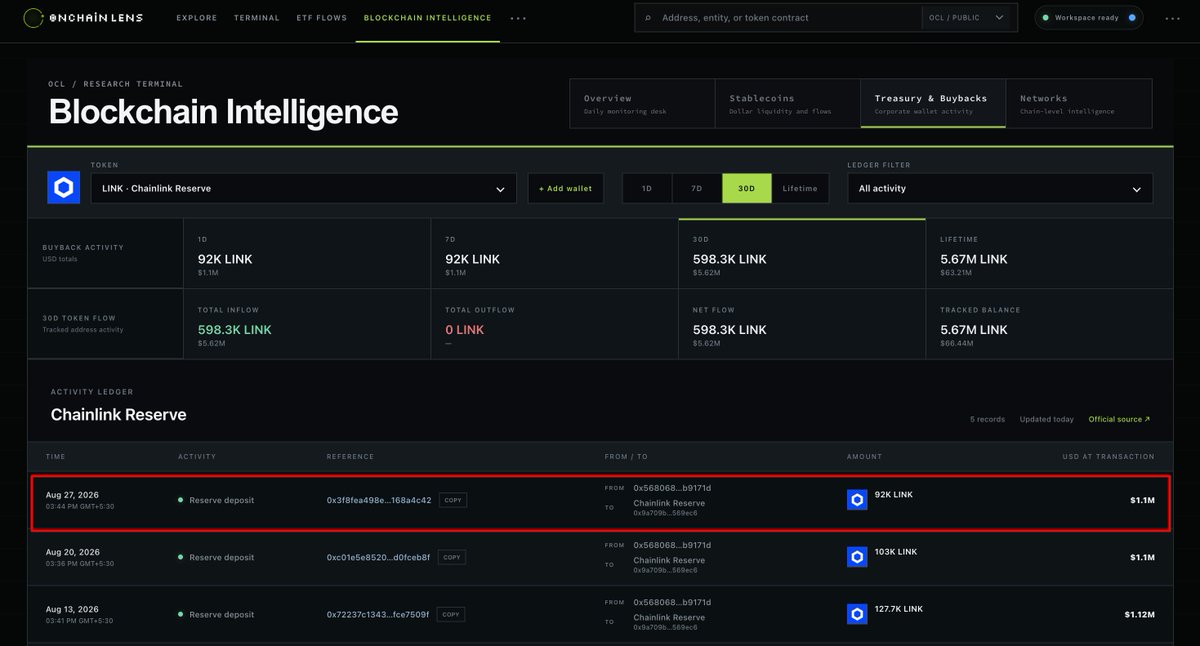Open transaction reference 0xc01e5e8520...d0fceb8f
The width and height of the screenshot is (1200, 646).
click(378, 557)
